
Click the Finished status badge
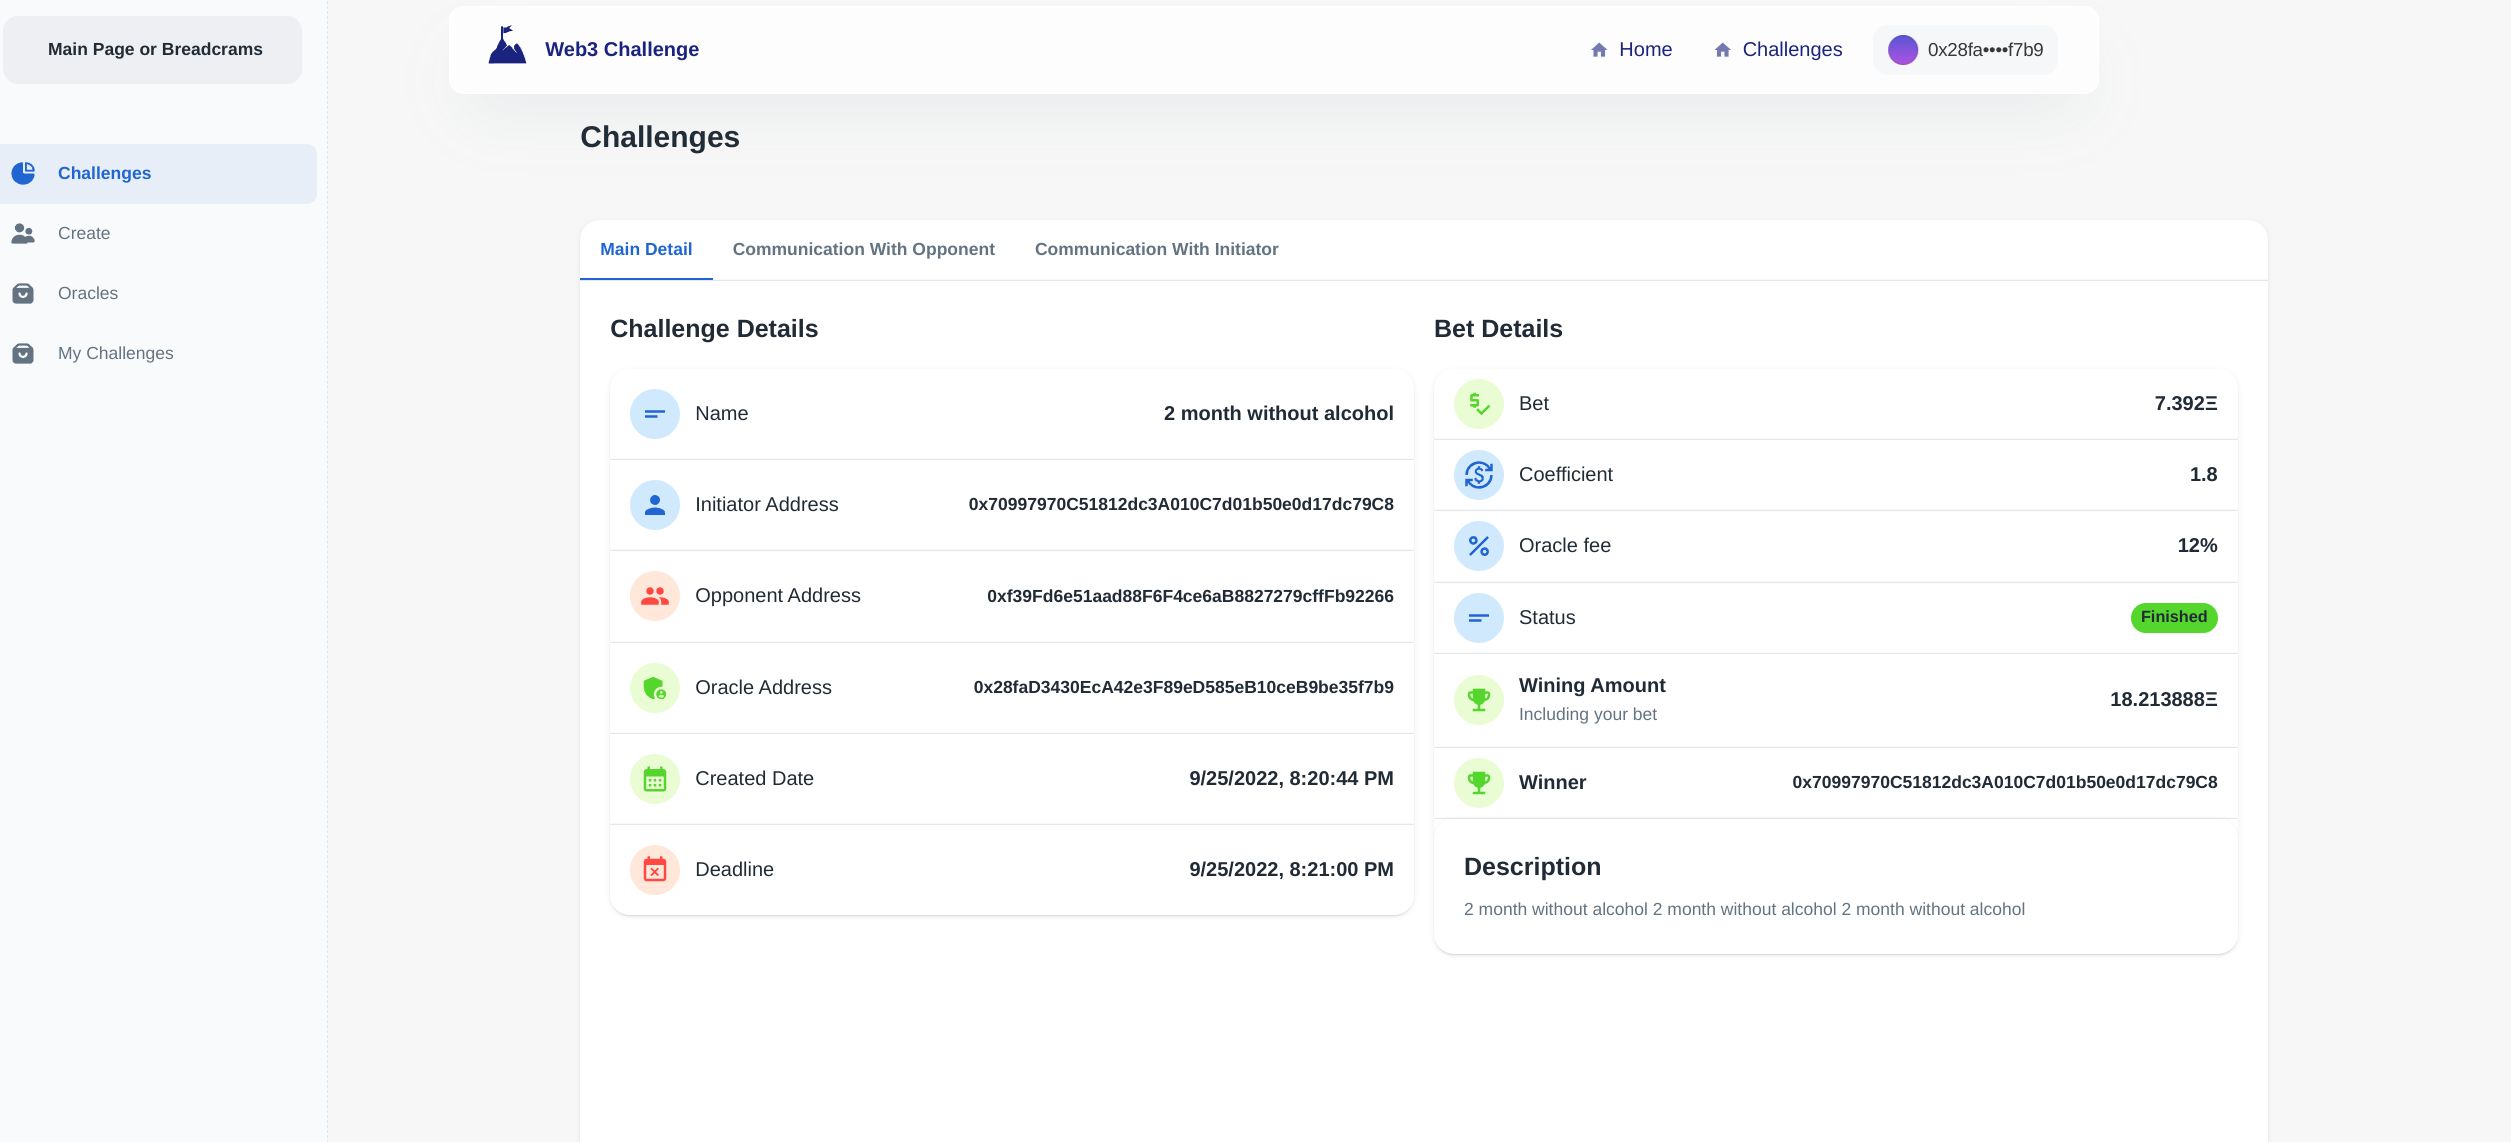pyautogui.click(x=2174, y=617)
